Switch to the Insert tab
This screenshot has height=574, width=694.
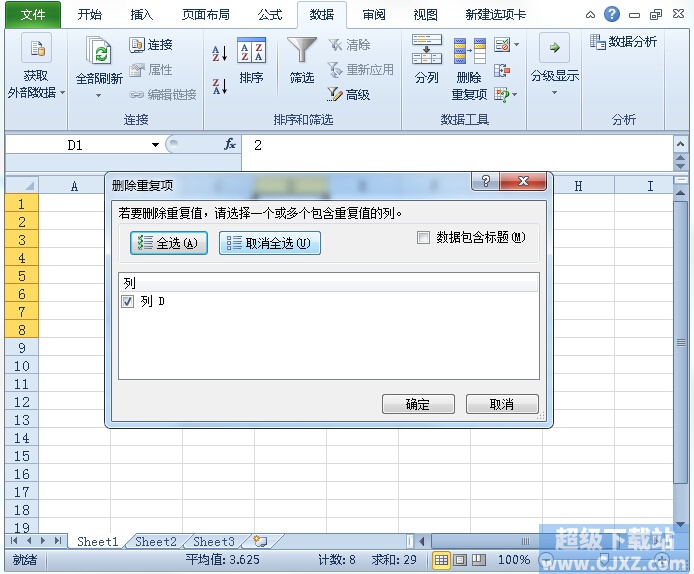142,15
